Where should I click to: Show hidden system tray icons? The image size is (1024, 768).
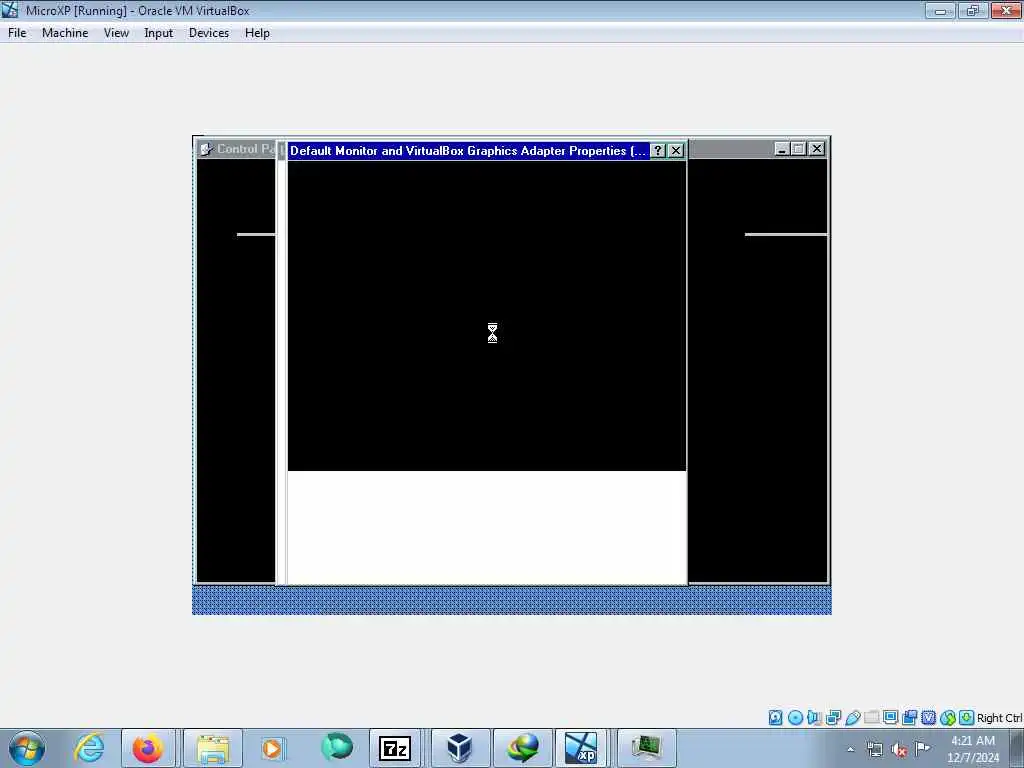pyautogui.click(x=850, y=750)
